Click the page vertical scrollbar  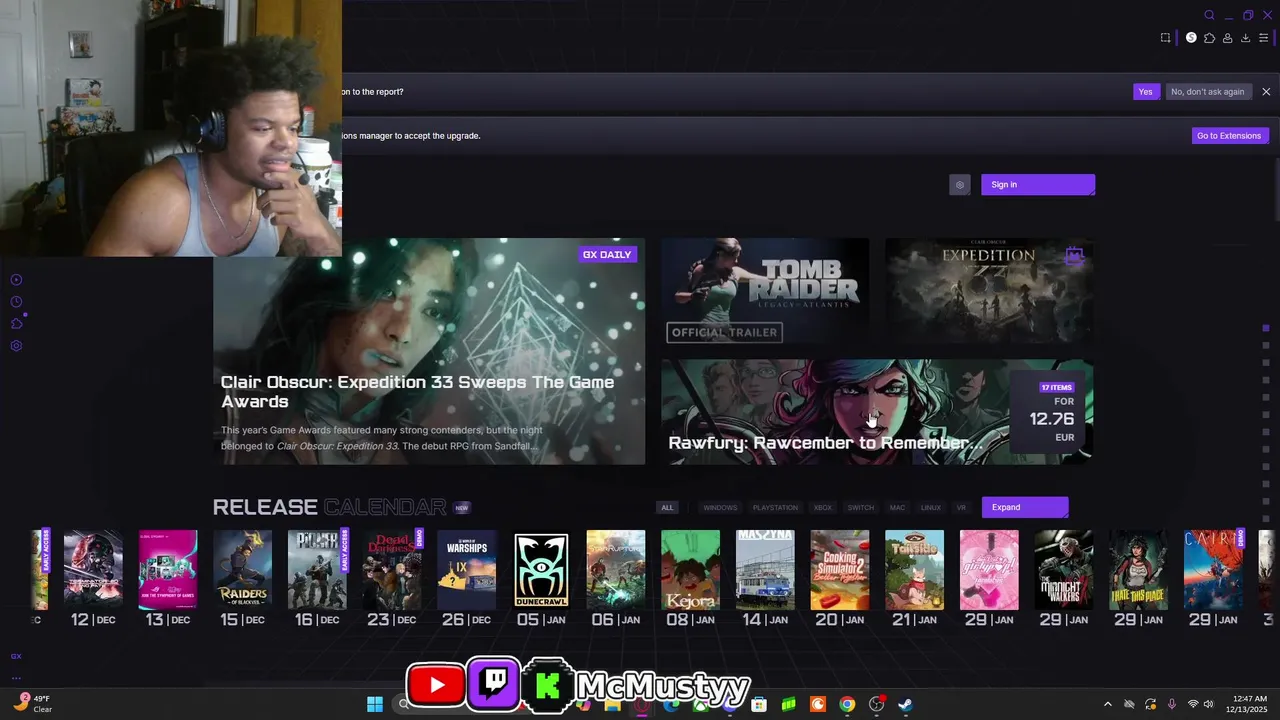(x=1276, y=190)
